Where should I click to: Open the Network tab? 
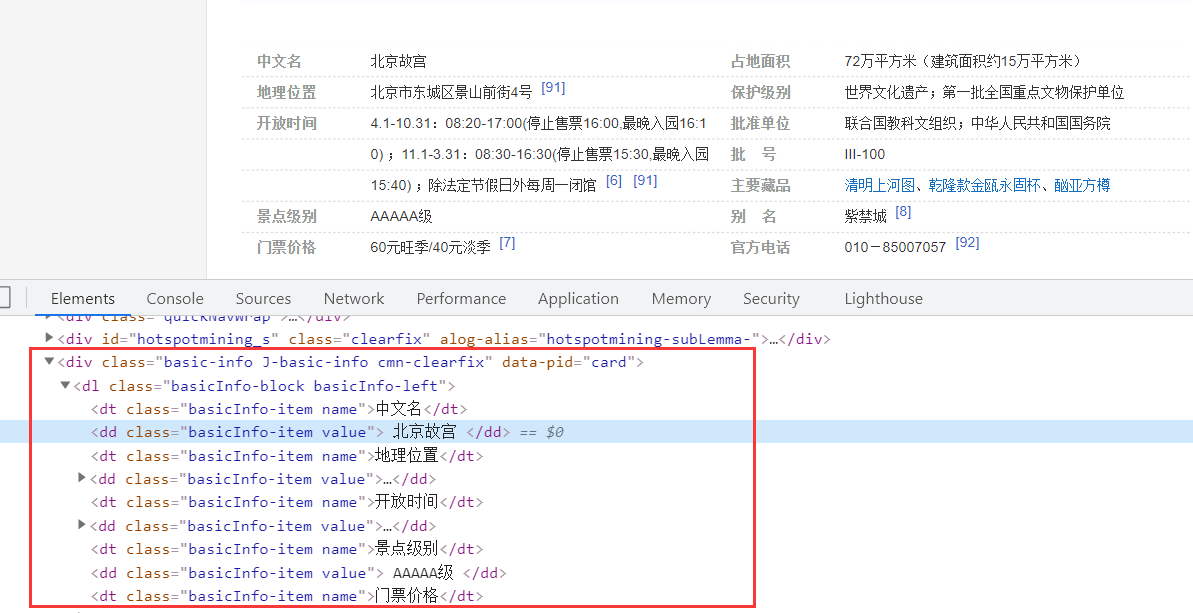[x=354, y=299]
